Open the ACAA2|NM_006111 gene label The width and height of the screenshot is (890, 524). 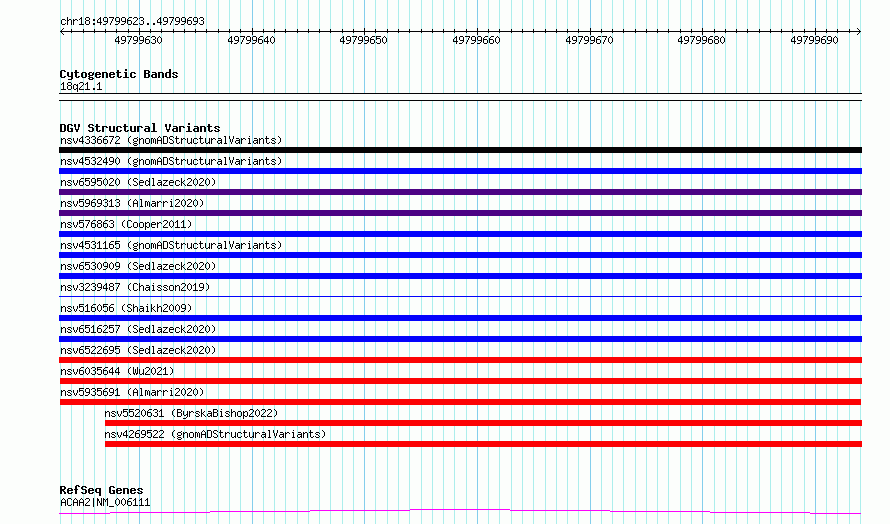coord(105,502)
